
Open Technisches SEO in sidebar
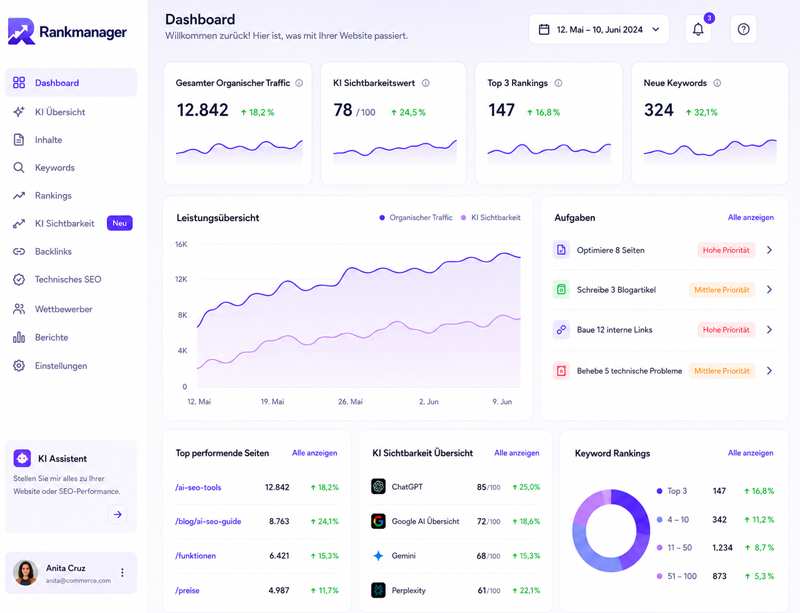tap(71, 279)
